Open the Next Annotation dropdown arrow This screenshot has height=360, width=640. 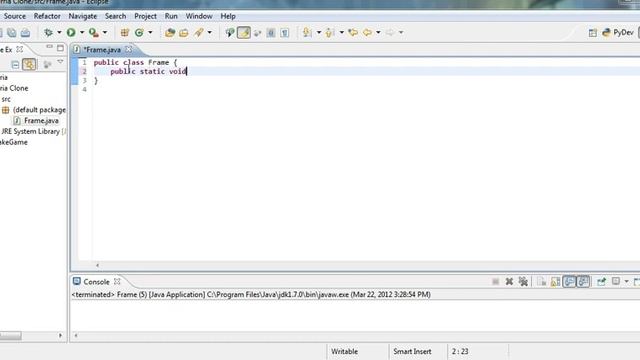[x=319, y=32]
